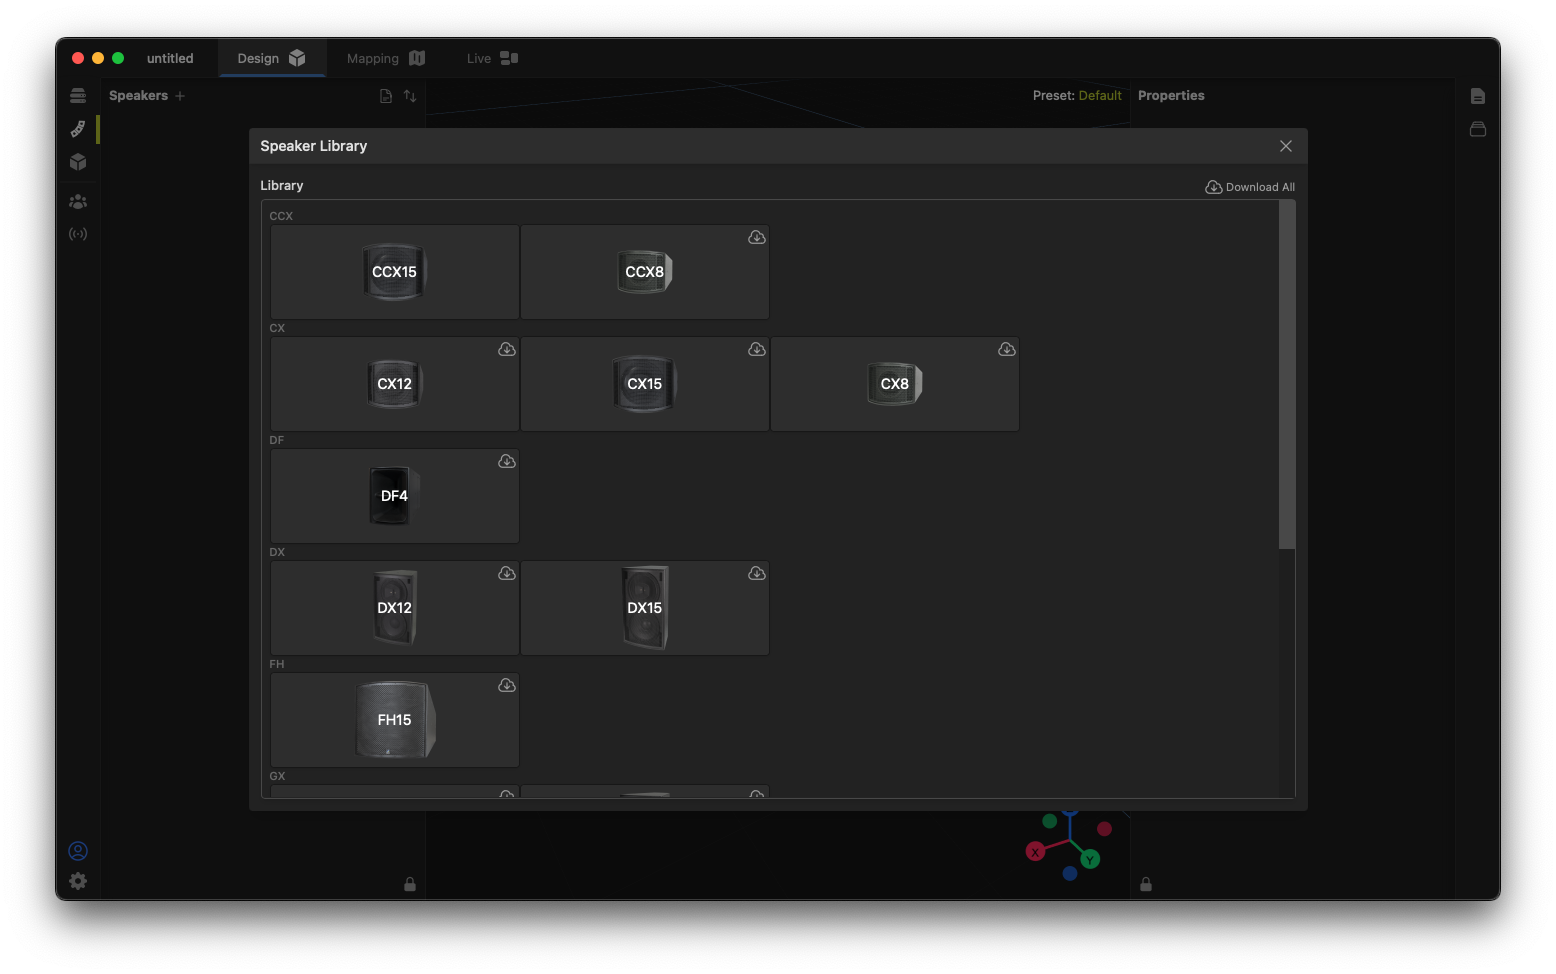The height and width of the screenshot is (974, 1556).
Task: Toggle the lock under Properties panel
Action: coord(1146,884)
